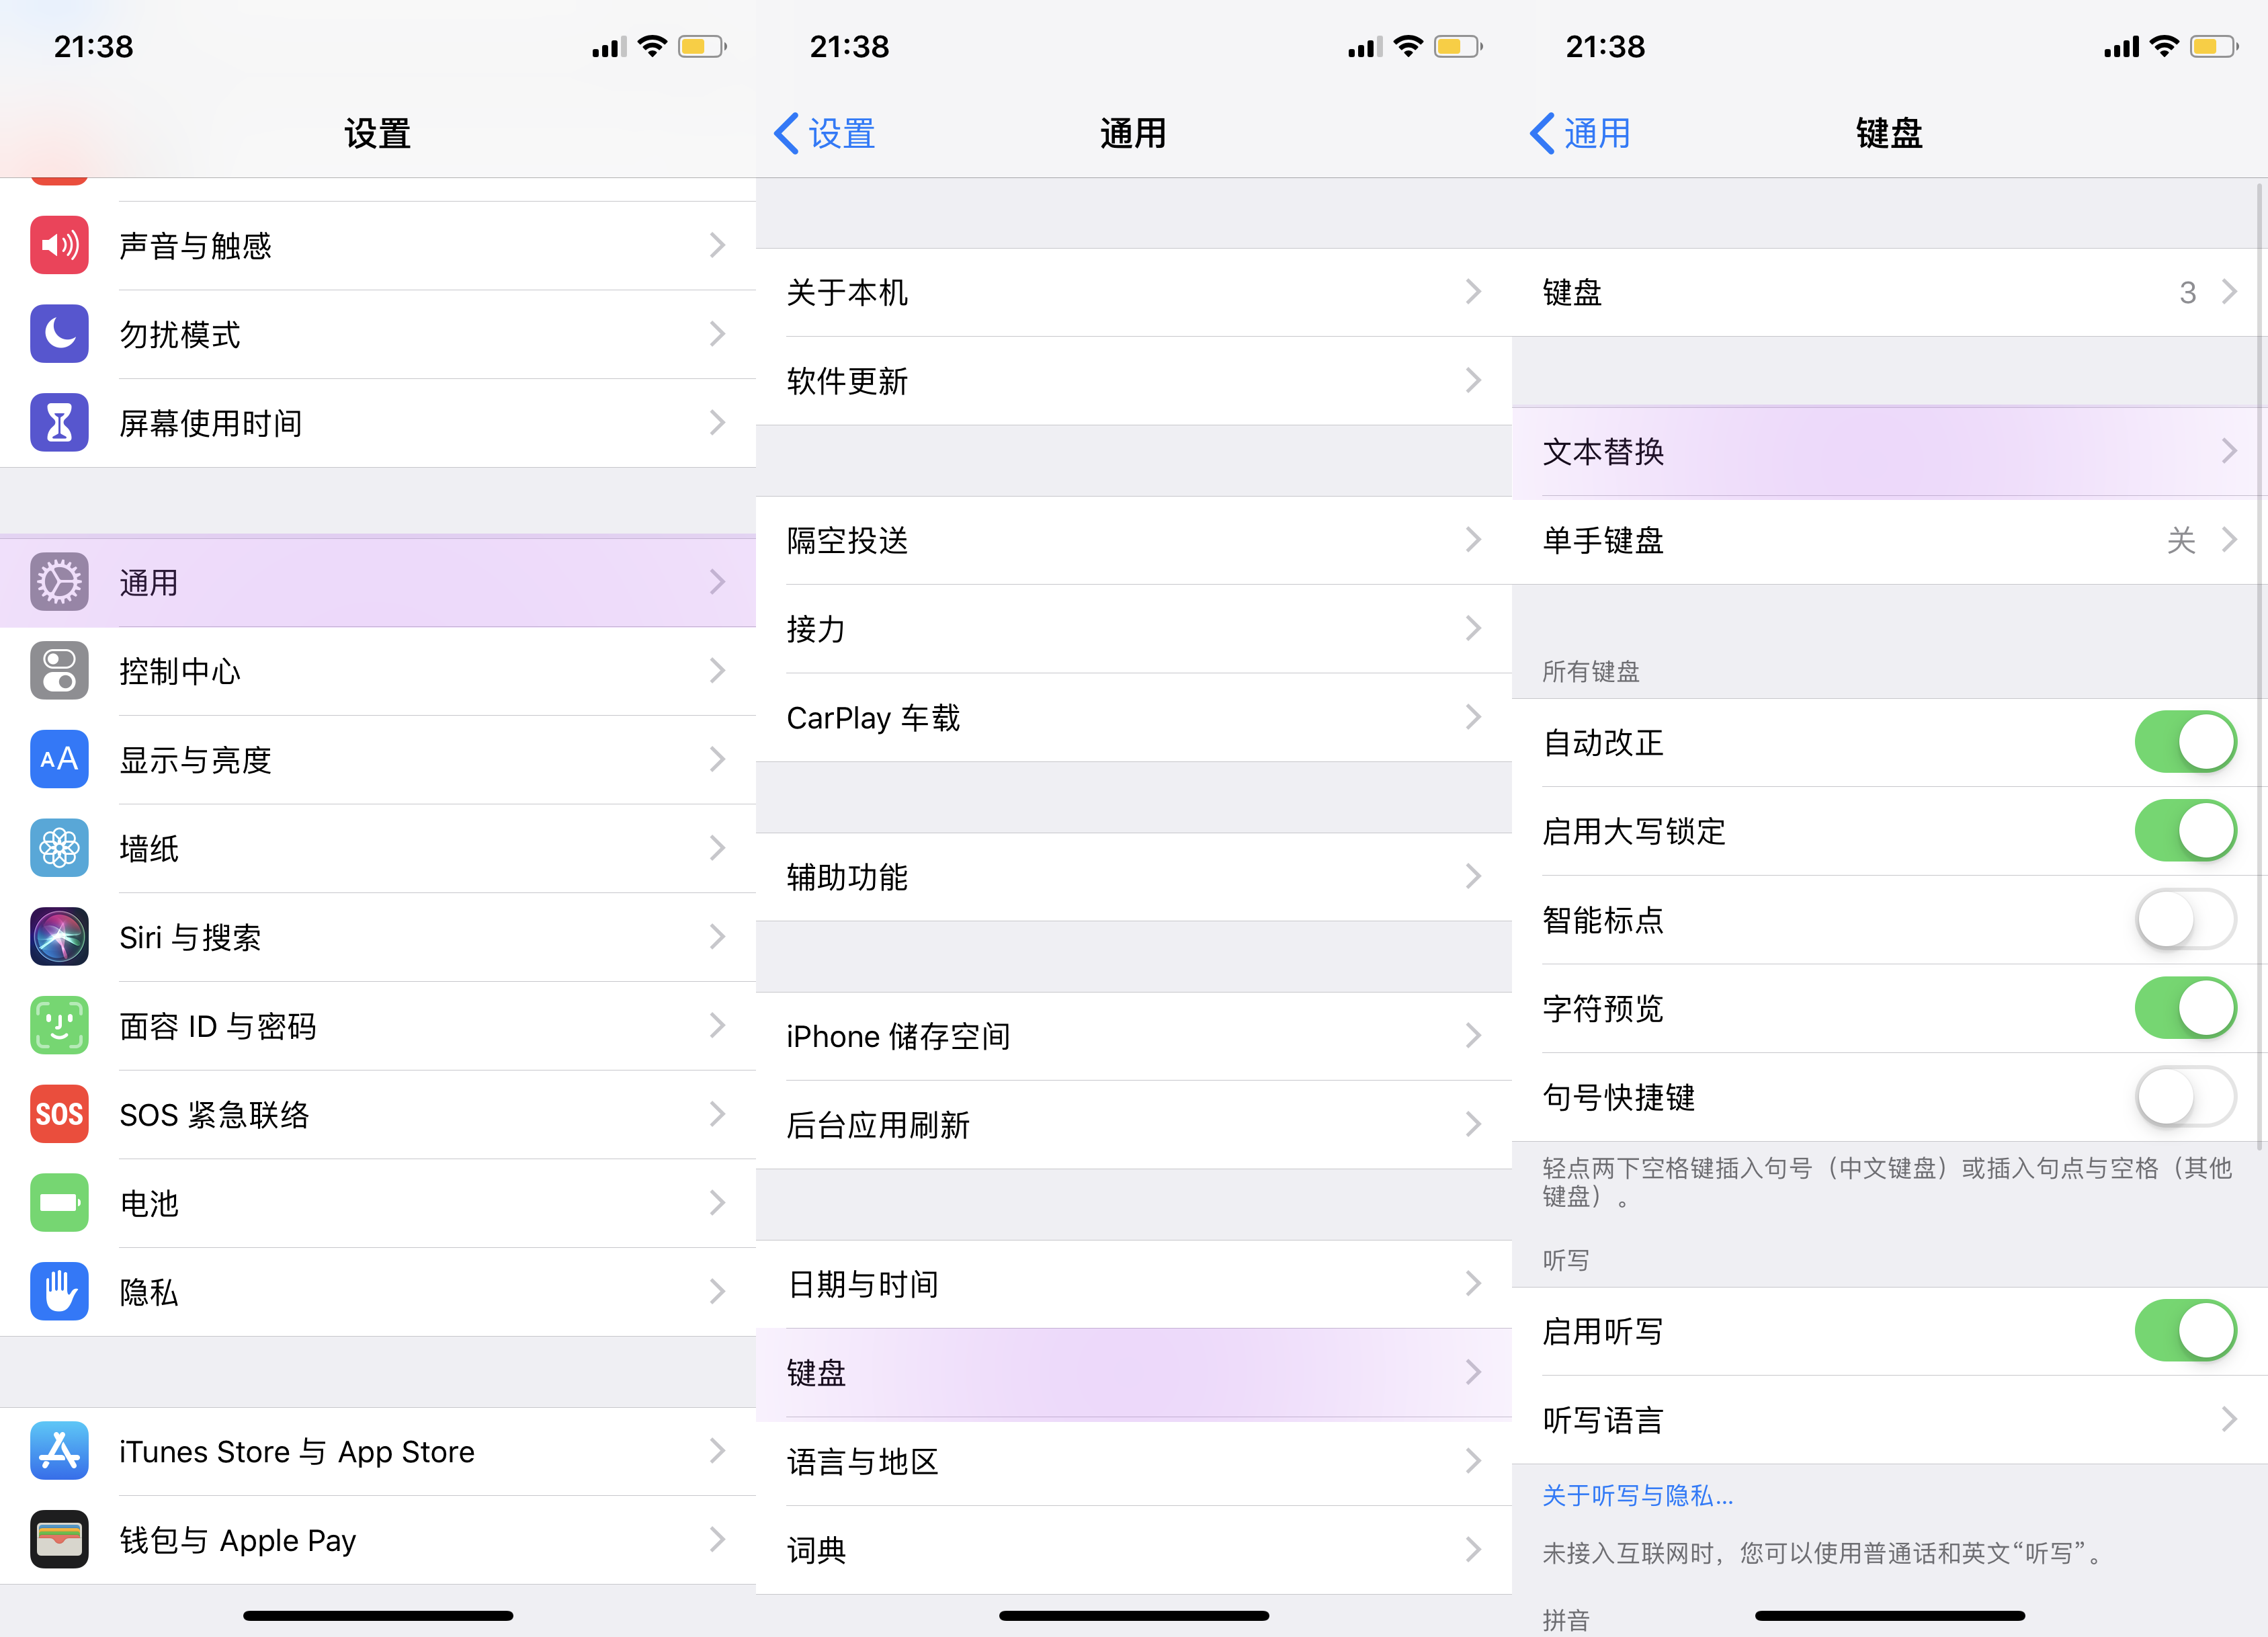Tap the 单手键盘 value 关

click(x=2181, y=541)
